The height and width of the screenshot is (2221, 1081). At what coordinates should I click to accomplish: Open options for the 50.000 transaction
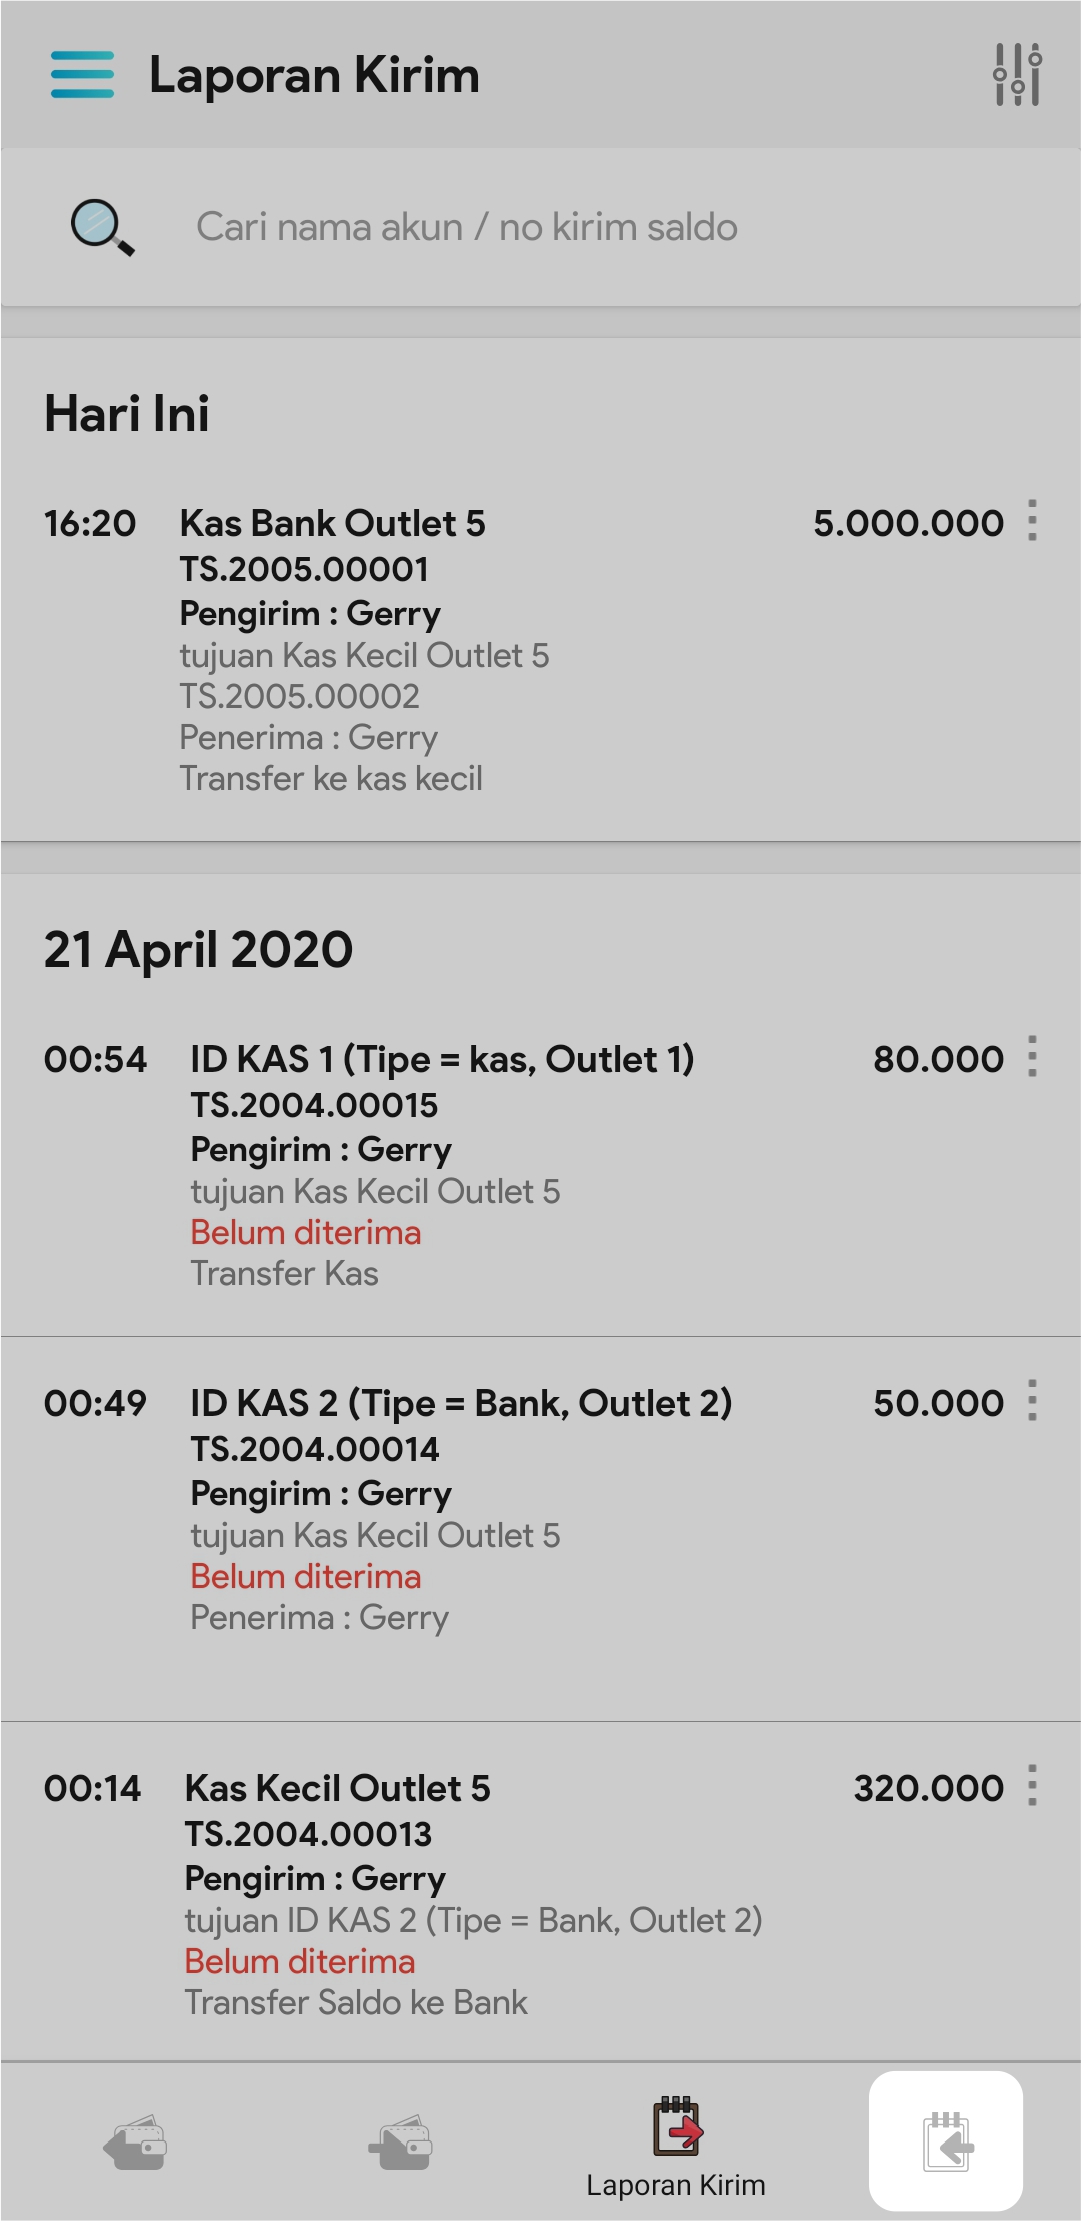(x=1032, y=1401)
